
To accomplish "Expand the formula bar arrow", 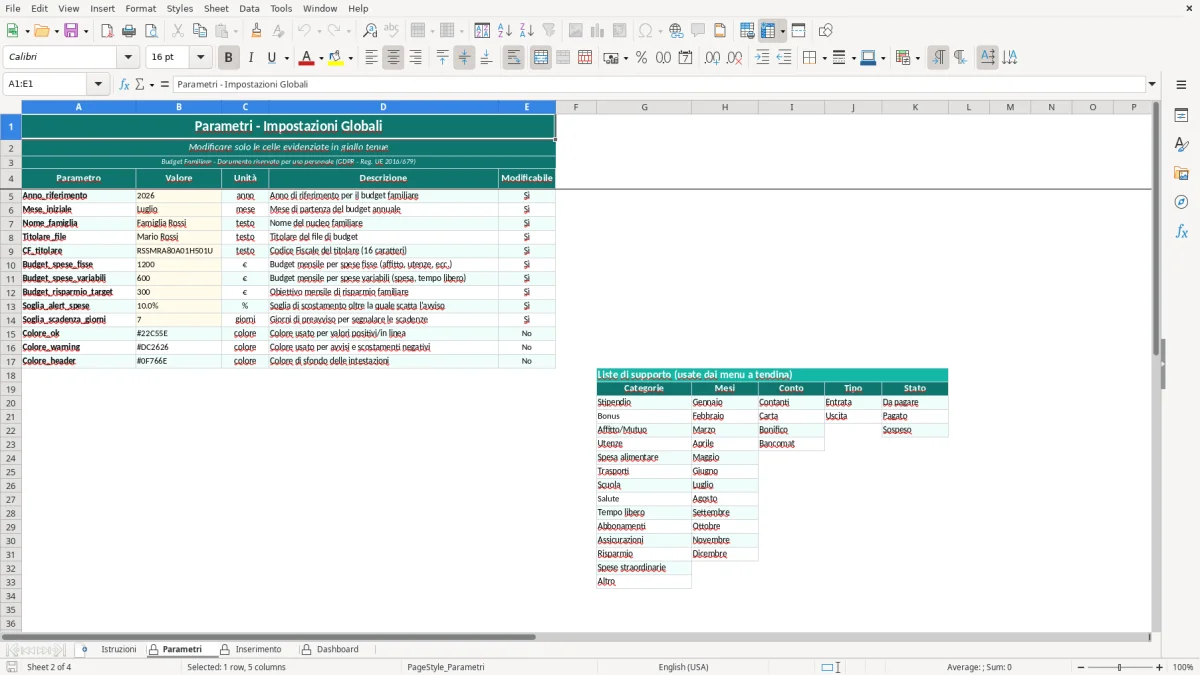I will (1152, 84).
